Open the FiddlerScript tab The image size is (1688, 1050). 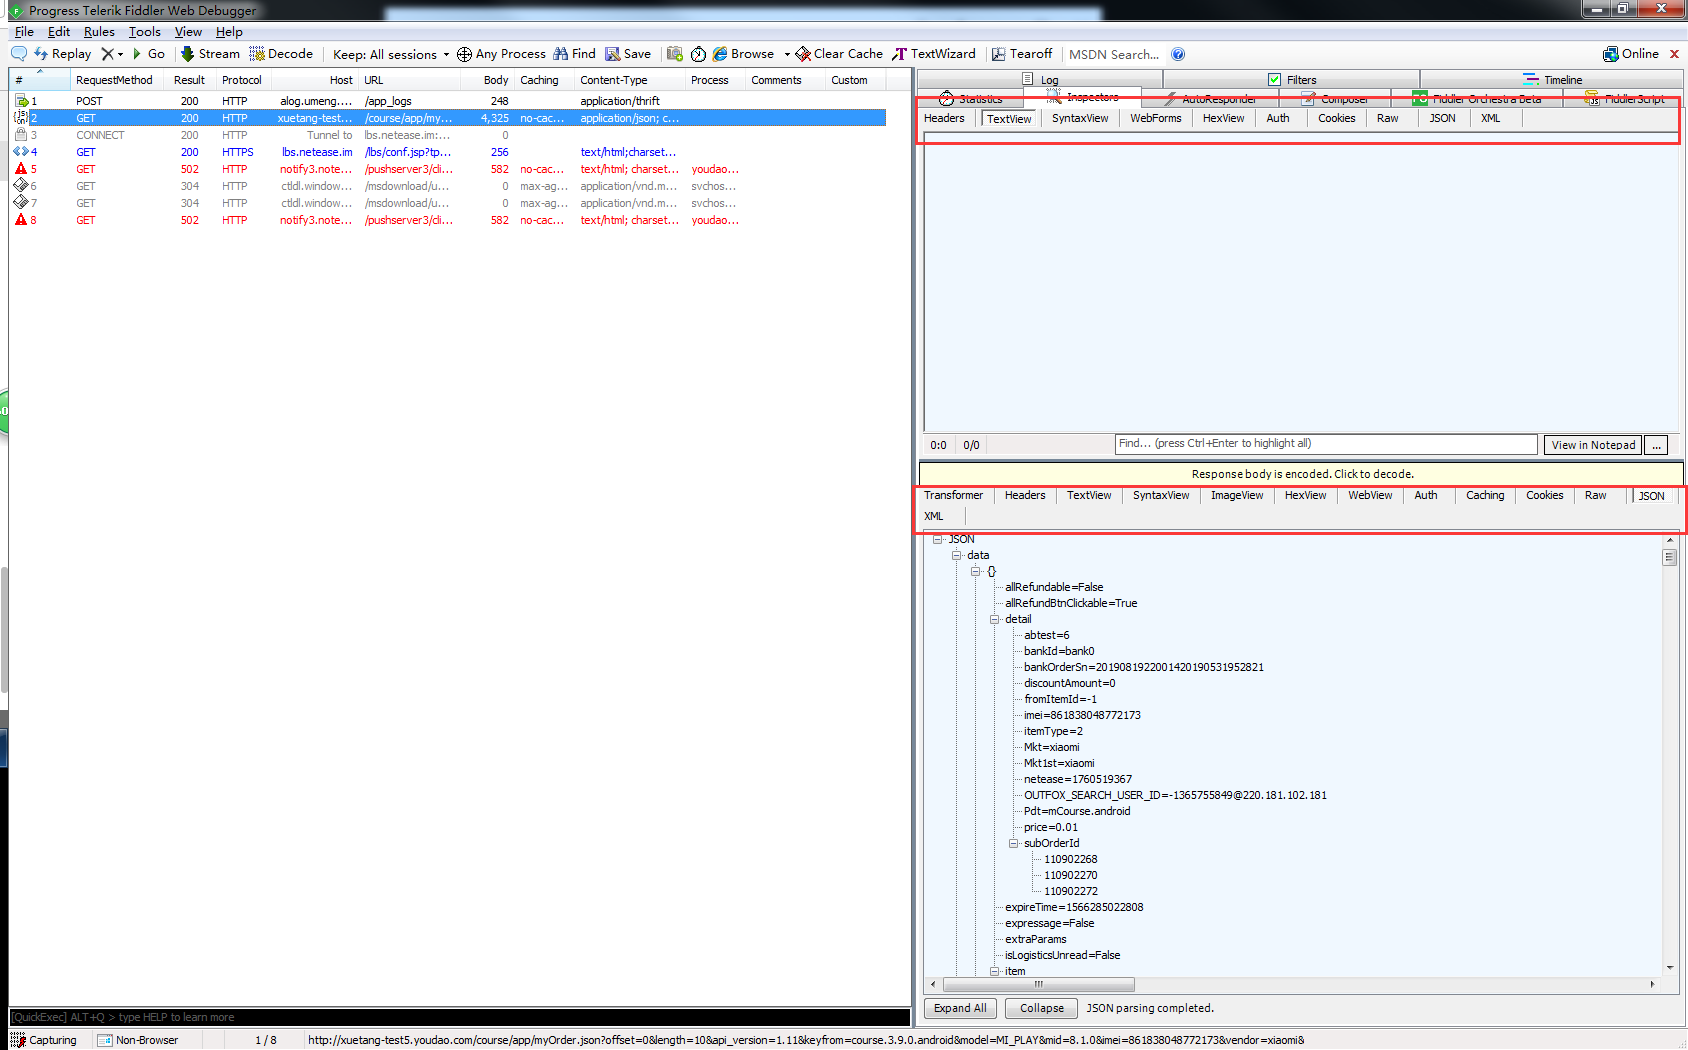1625,98
